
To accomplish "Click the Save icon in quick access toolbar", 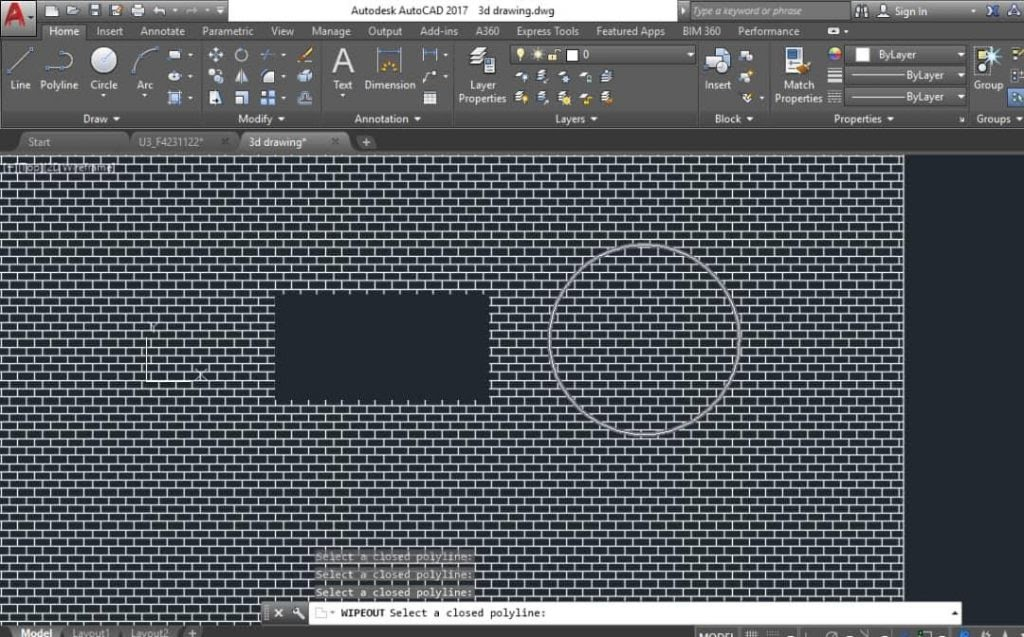I will point(95,10).
